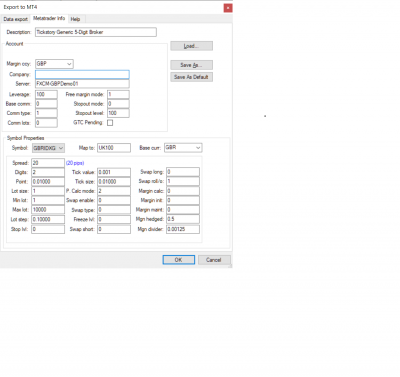Click the Margin calc field
The width and height of the screenshot is (400, 377).
[x=183, y=191]
